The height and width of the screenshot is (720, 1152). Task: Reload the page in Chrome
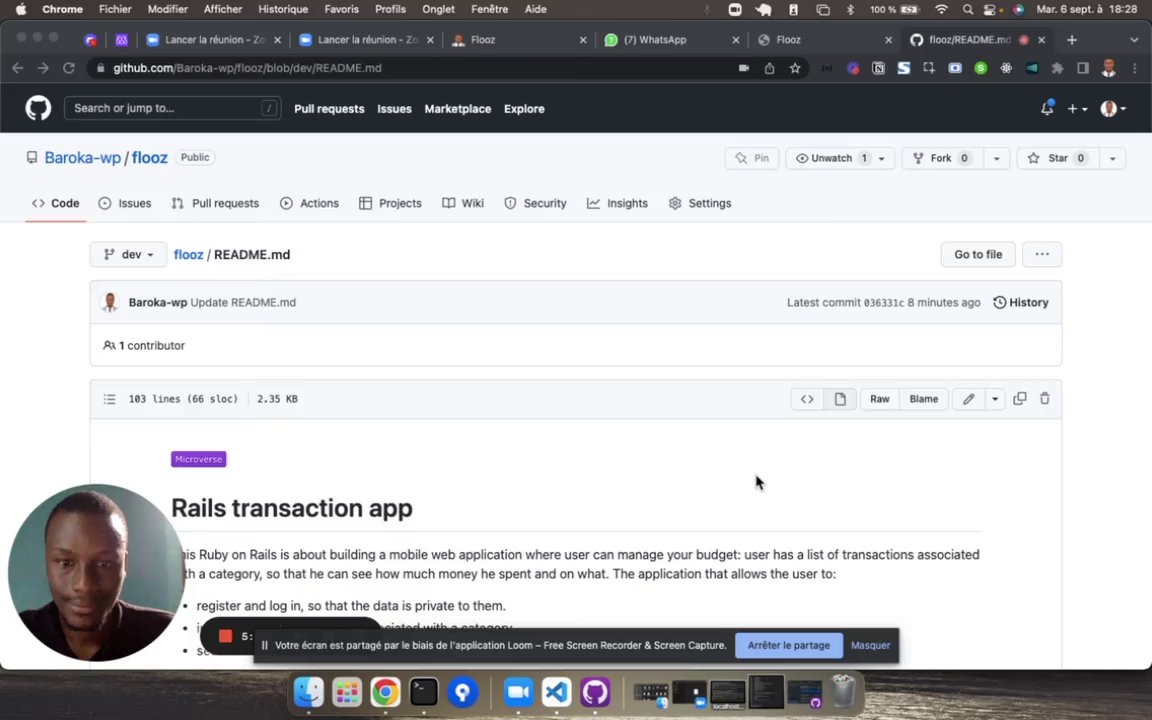click(x=68, y=68)
